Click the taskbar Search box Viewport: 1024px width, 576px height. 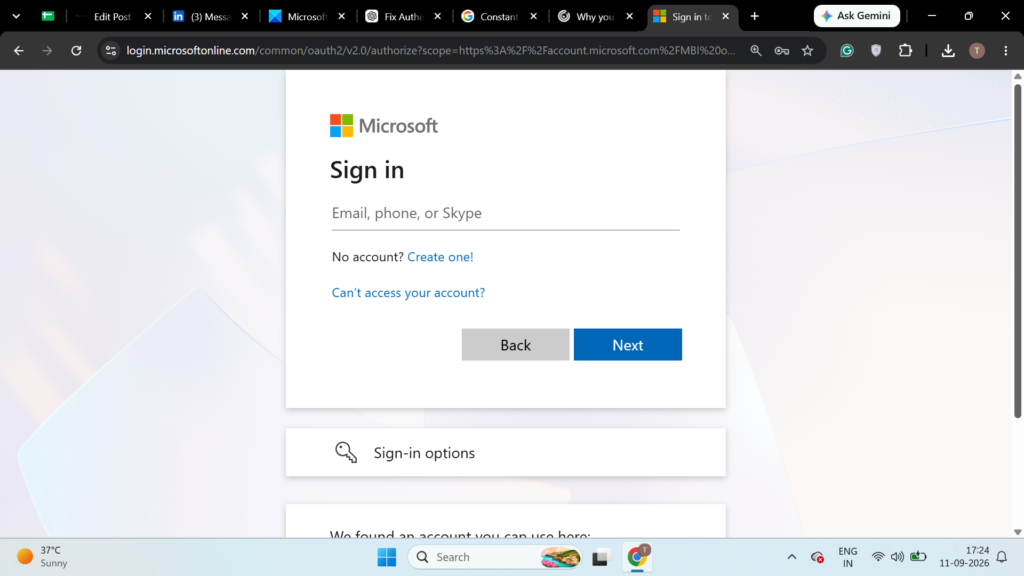point(494,557)
